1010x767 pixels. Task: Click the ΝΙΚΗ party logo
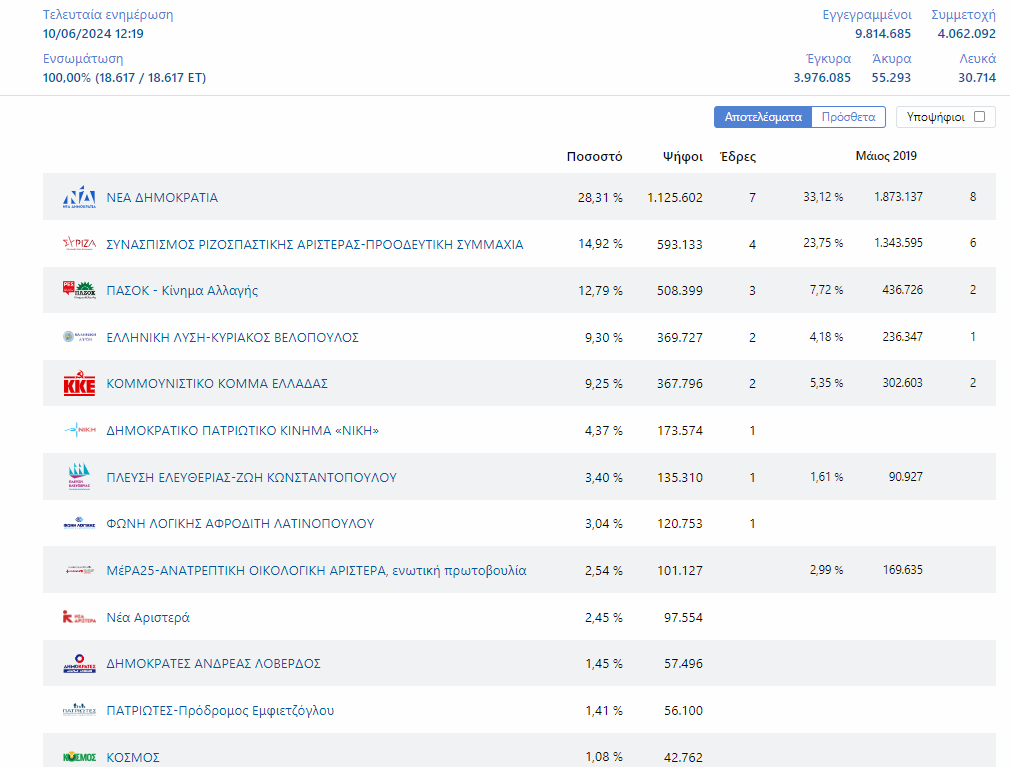tap(79, 430)
